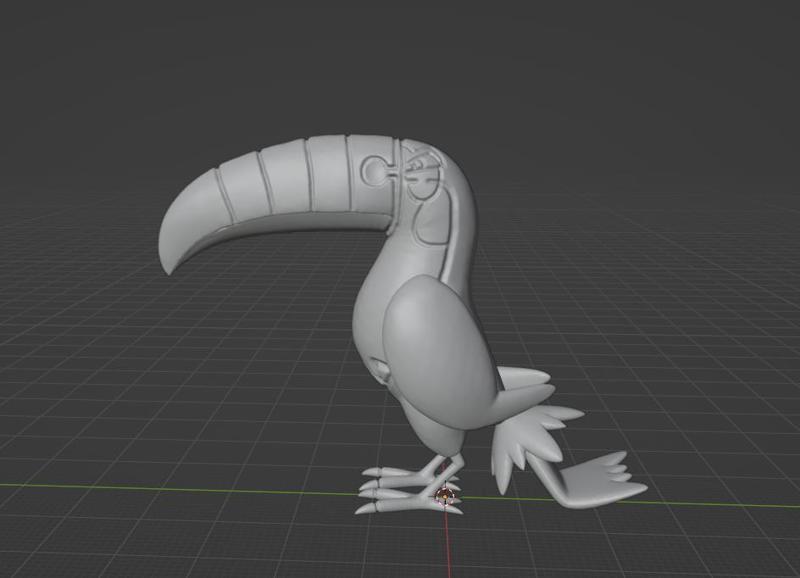Viewport: 800px width, 578px height.
Task: Select the object origin gizmo at the feet
Action: coord(446,495)
